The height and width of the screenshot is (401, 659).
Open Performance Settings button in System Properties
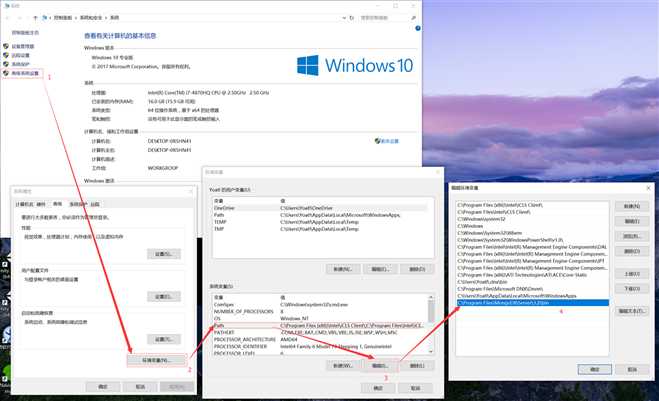tap(164, 254)
